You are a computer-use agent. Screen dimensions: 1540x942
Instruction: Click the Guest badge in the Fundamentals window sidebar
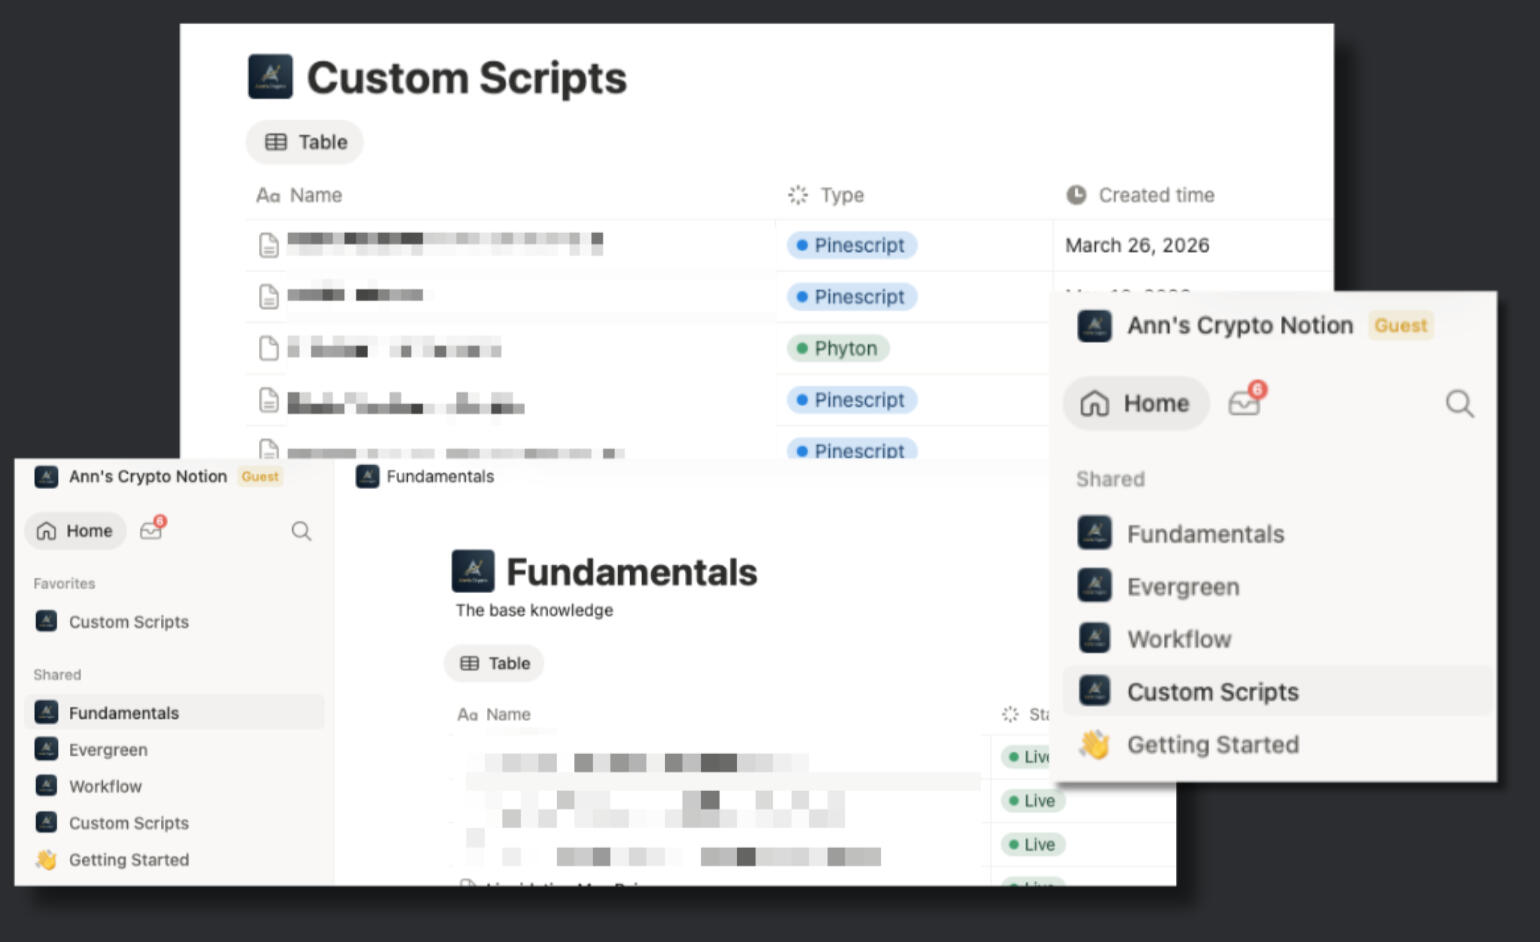coord(260,477)
